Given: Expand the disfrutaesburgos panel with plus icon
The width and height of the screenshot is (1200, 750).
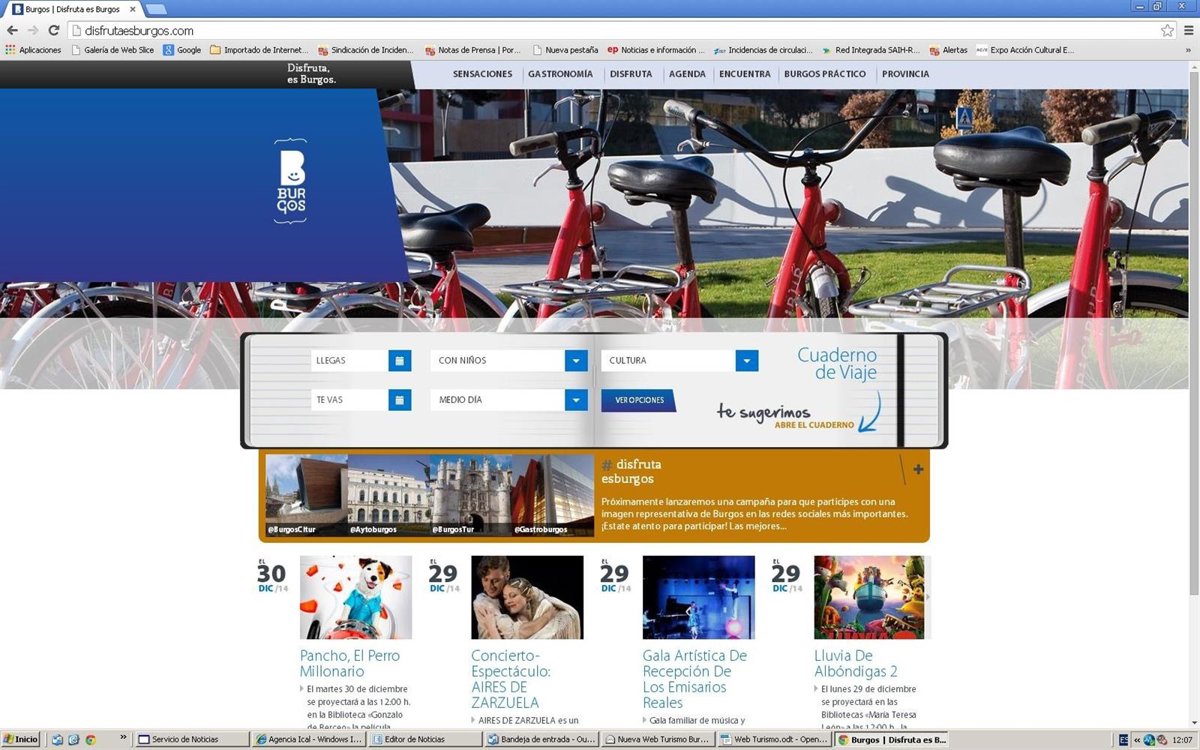Looking at the screenshot, I should coord(918,469).
